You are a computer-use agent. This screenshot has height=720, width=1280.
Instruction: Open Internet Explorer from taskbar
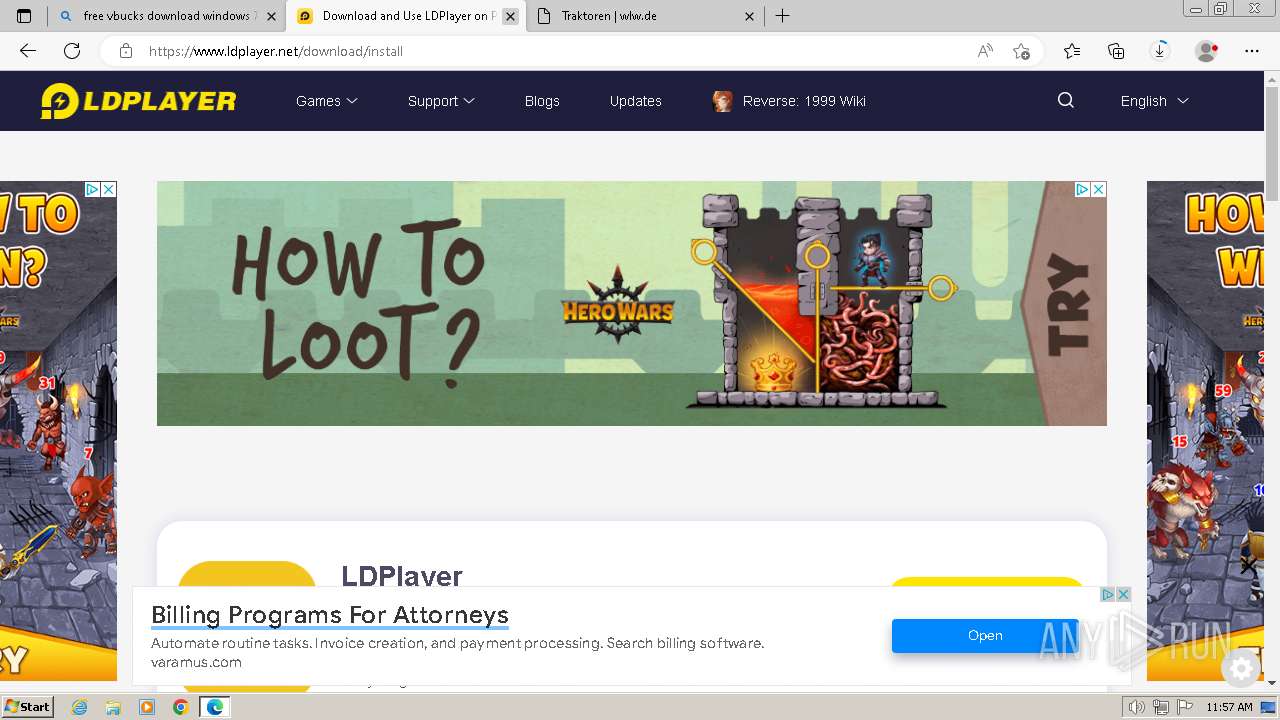pyautogui.click(x=80, y=707)
